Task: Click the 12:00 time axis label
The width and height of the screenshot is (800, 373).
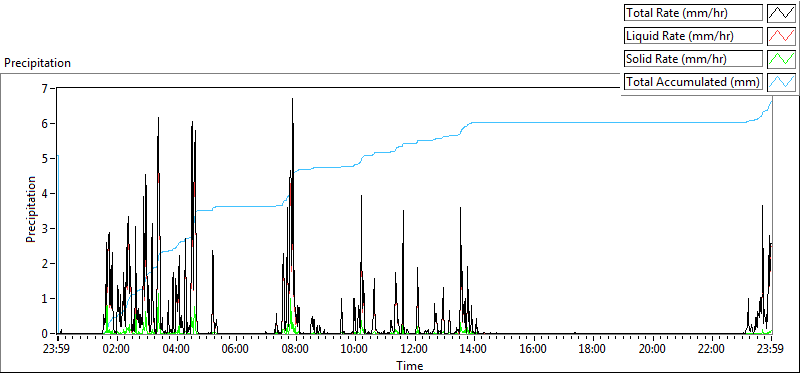Action: 414,350
